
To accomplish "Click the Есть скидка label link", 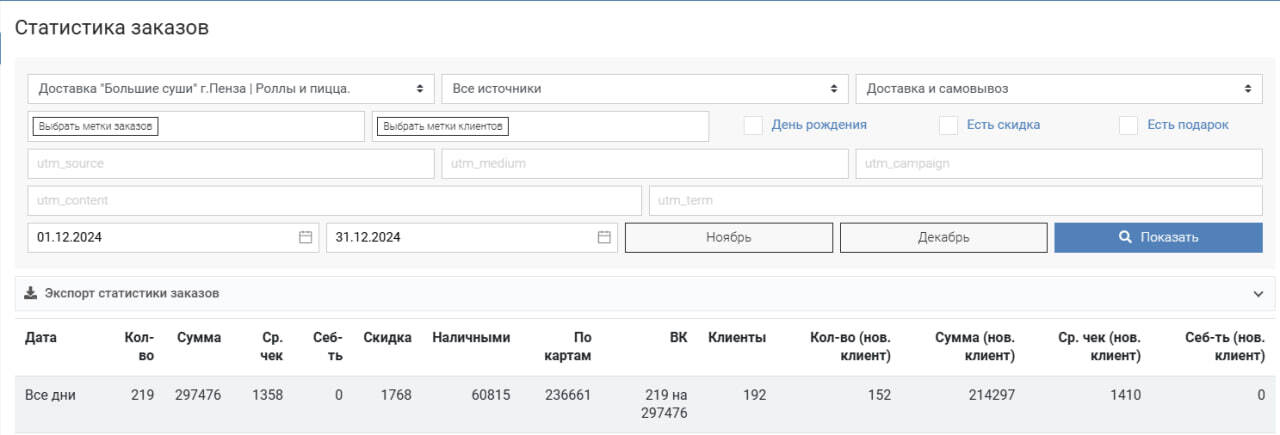I will [1003, 125].
